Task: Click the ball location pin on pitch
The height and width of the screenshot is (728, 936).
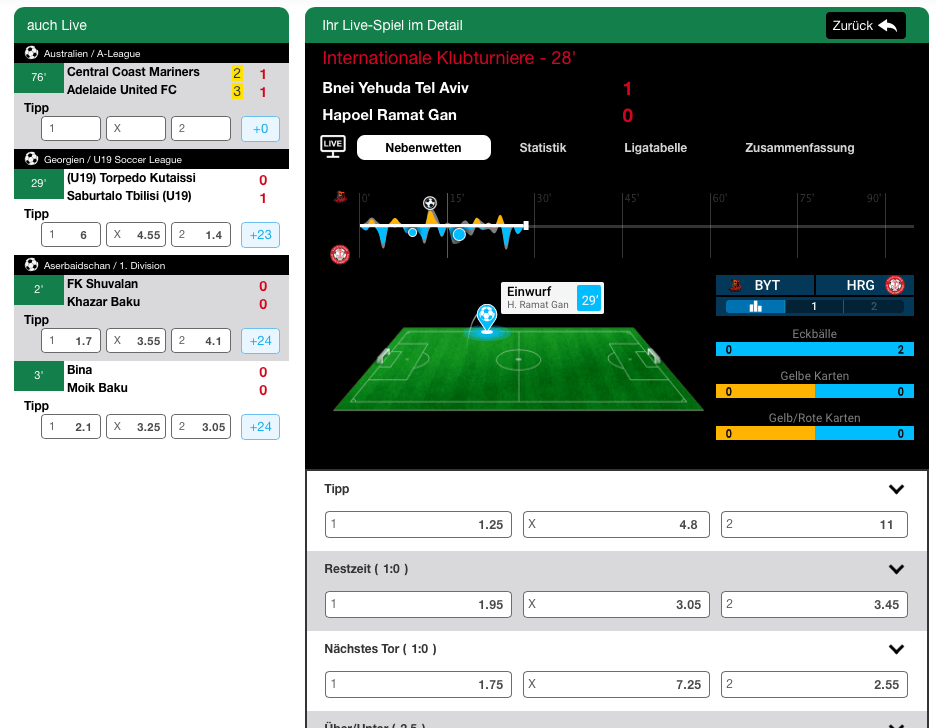Action: coord(487,319)
